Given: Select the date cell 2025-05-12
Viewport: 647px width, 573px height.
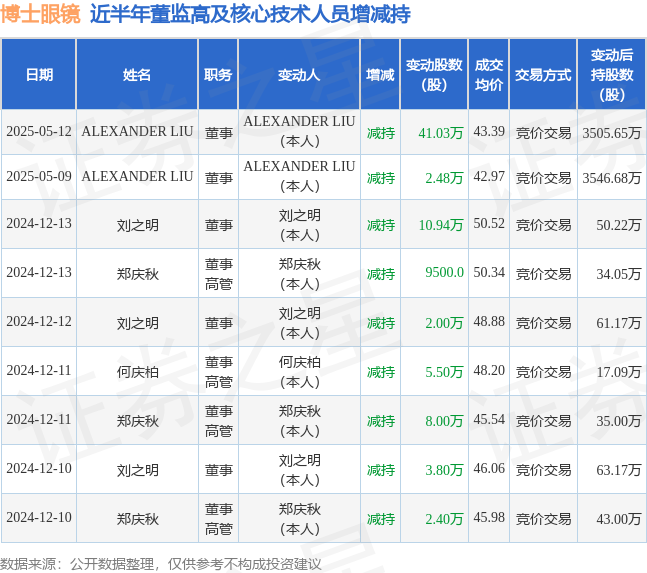Looking at the screenshot, I should click(x=39, y=132).
